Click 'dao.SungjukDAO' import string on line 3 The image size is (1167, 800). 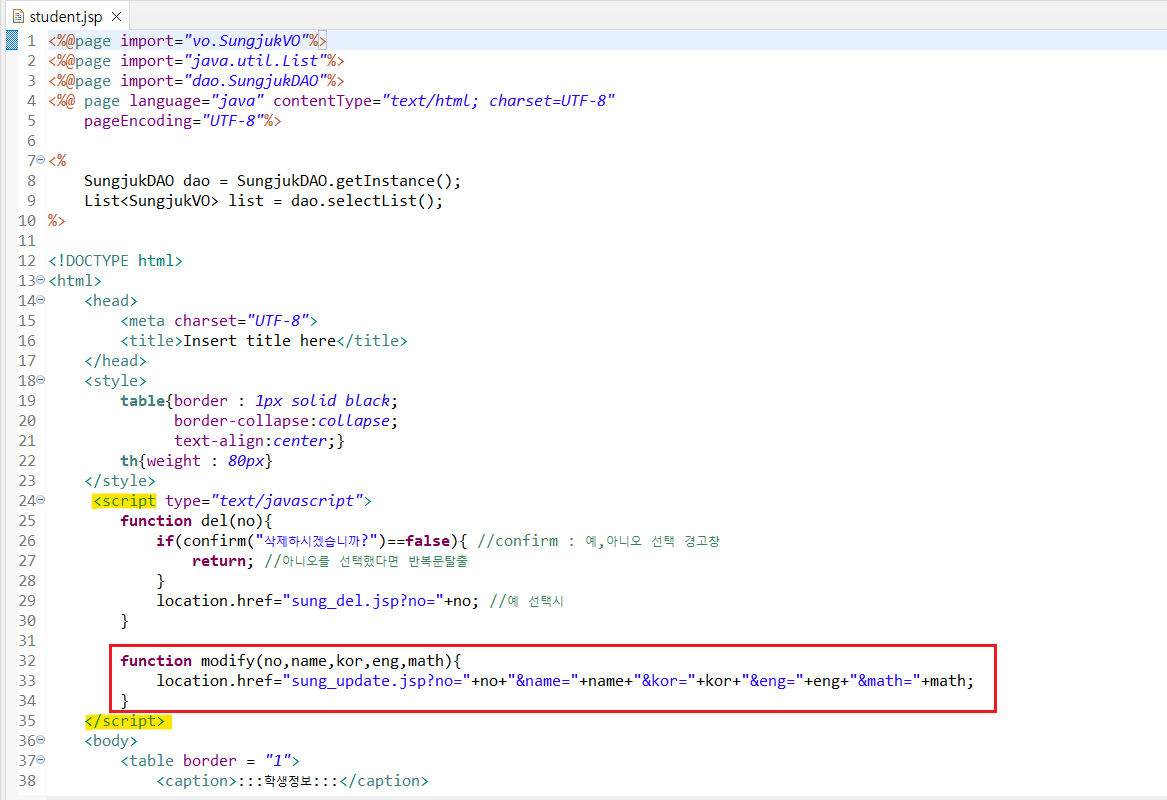[x=255, y=81]
